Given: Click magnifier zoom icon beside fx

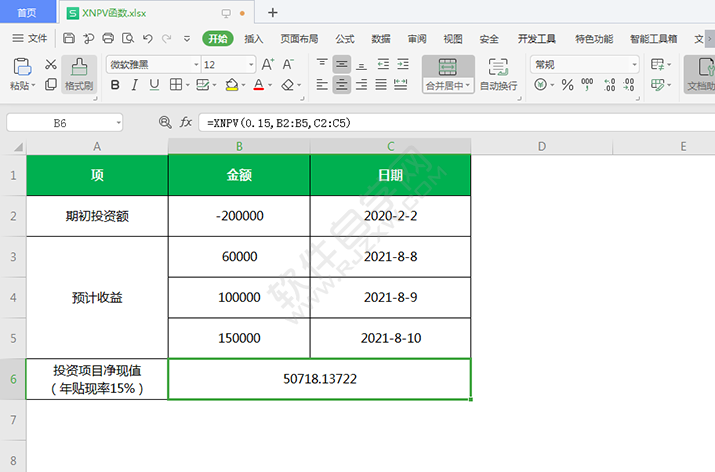Looking at the screenshot, I should point(165,122).
